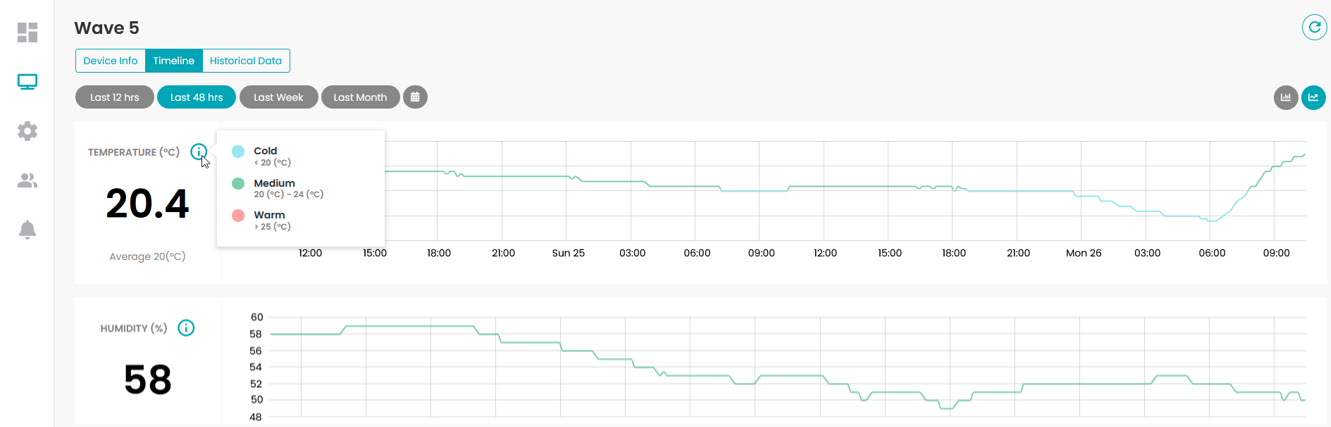The width and height of the screenshot is (1331, 427).
Task: Select the devices monitor icon in sidebar
Action: pyautogui.click(x=27, y=82)
